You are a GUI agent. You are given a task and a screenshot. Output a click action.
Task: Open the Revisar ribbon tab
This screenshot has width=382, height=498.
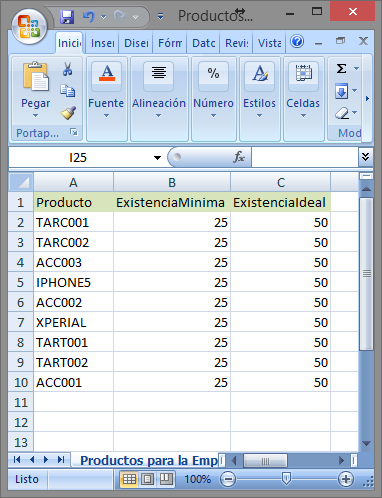click(x=237, y=43)
